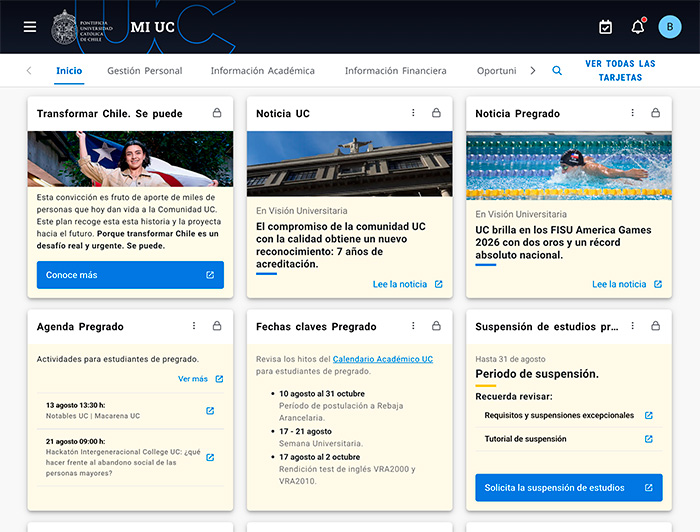Click Lee la noticia in Noticia UC
The image size is (700, 532).
(407, 284)
